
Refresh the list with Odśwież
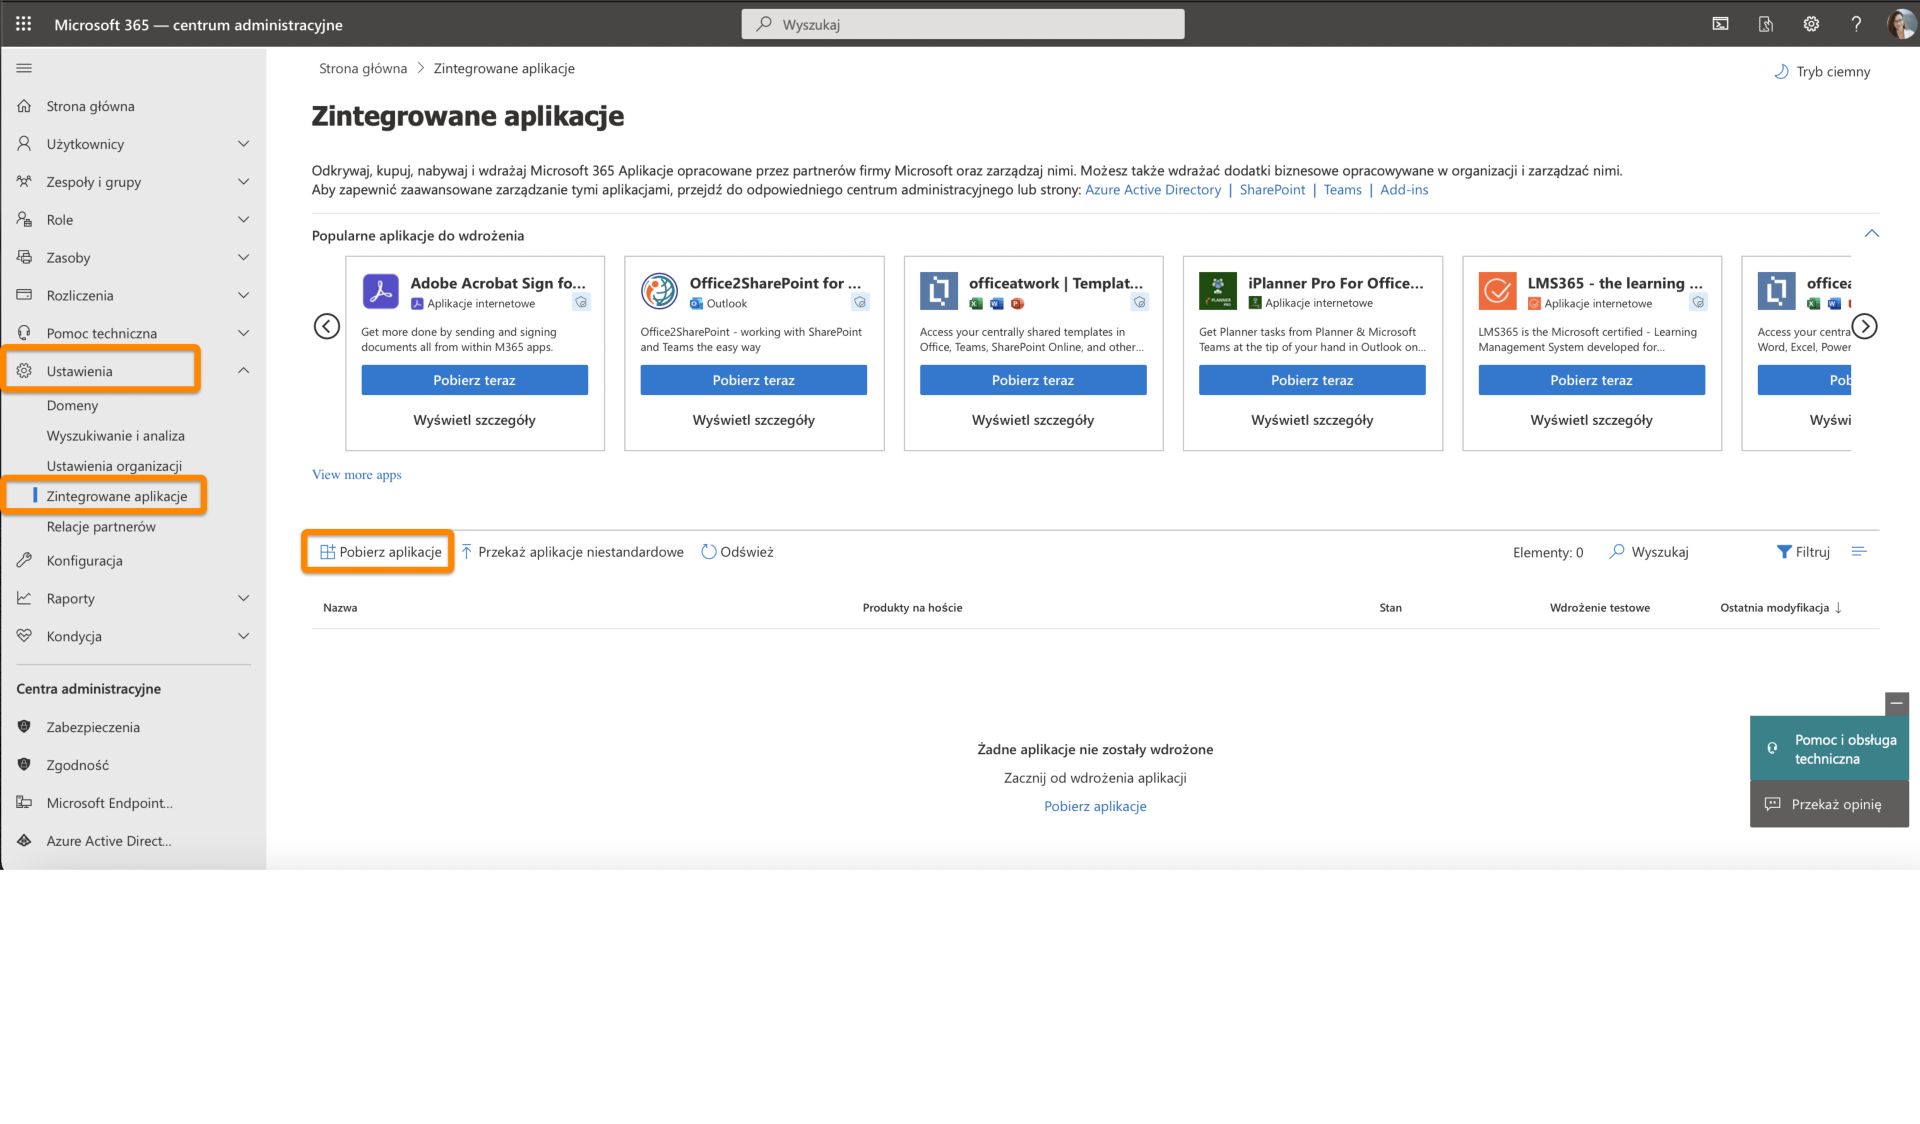(737, 552)
